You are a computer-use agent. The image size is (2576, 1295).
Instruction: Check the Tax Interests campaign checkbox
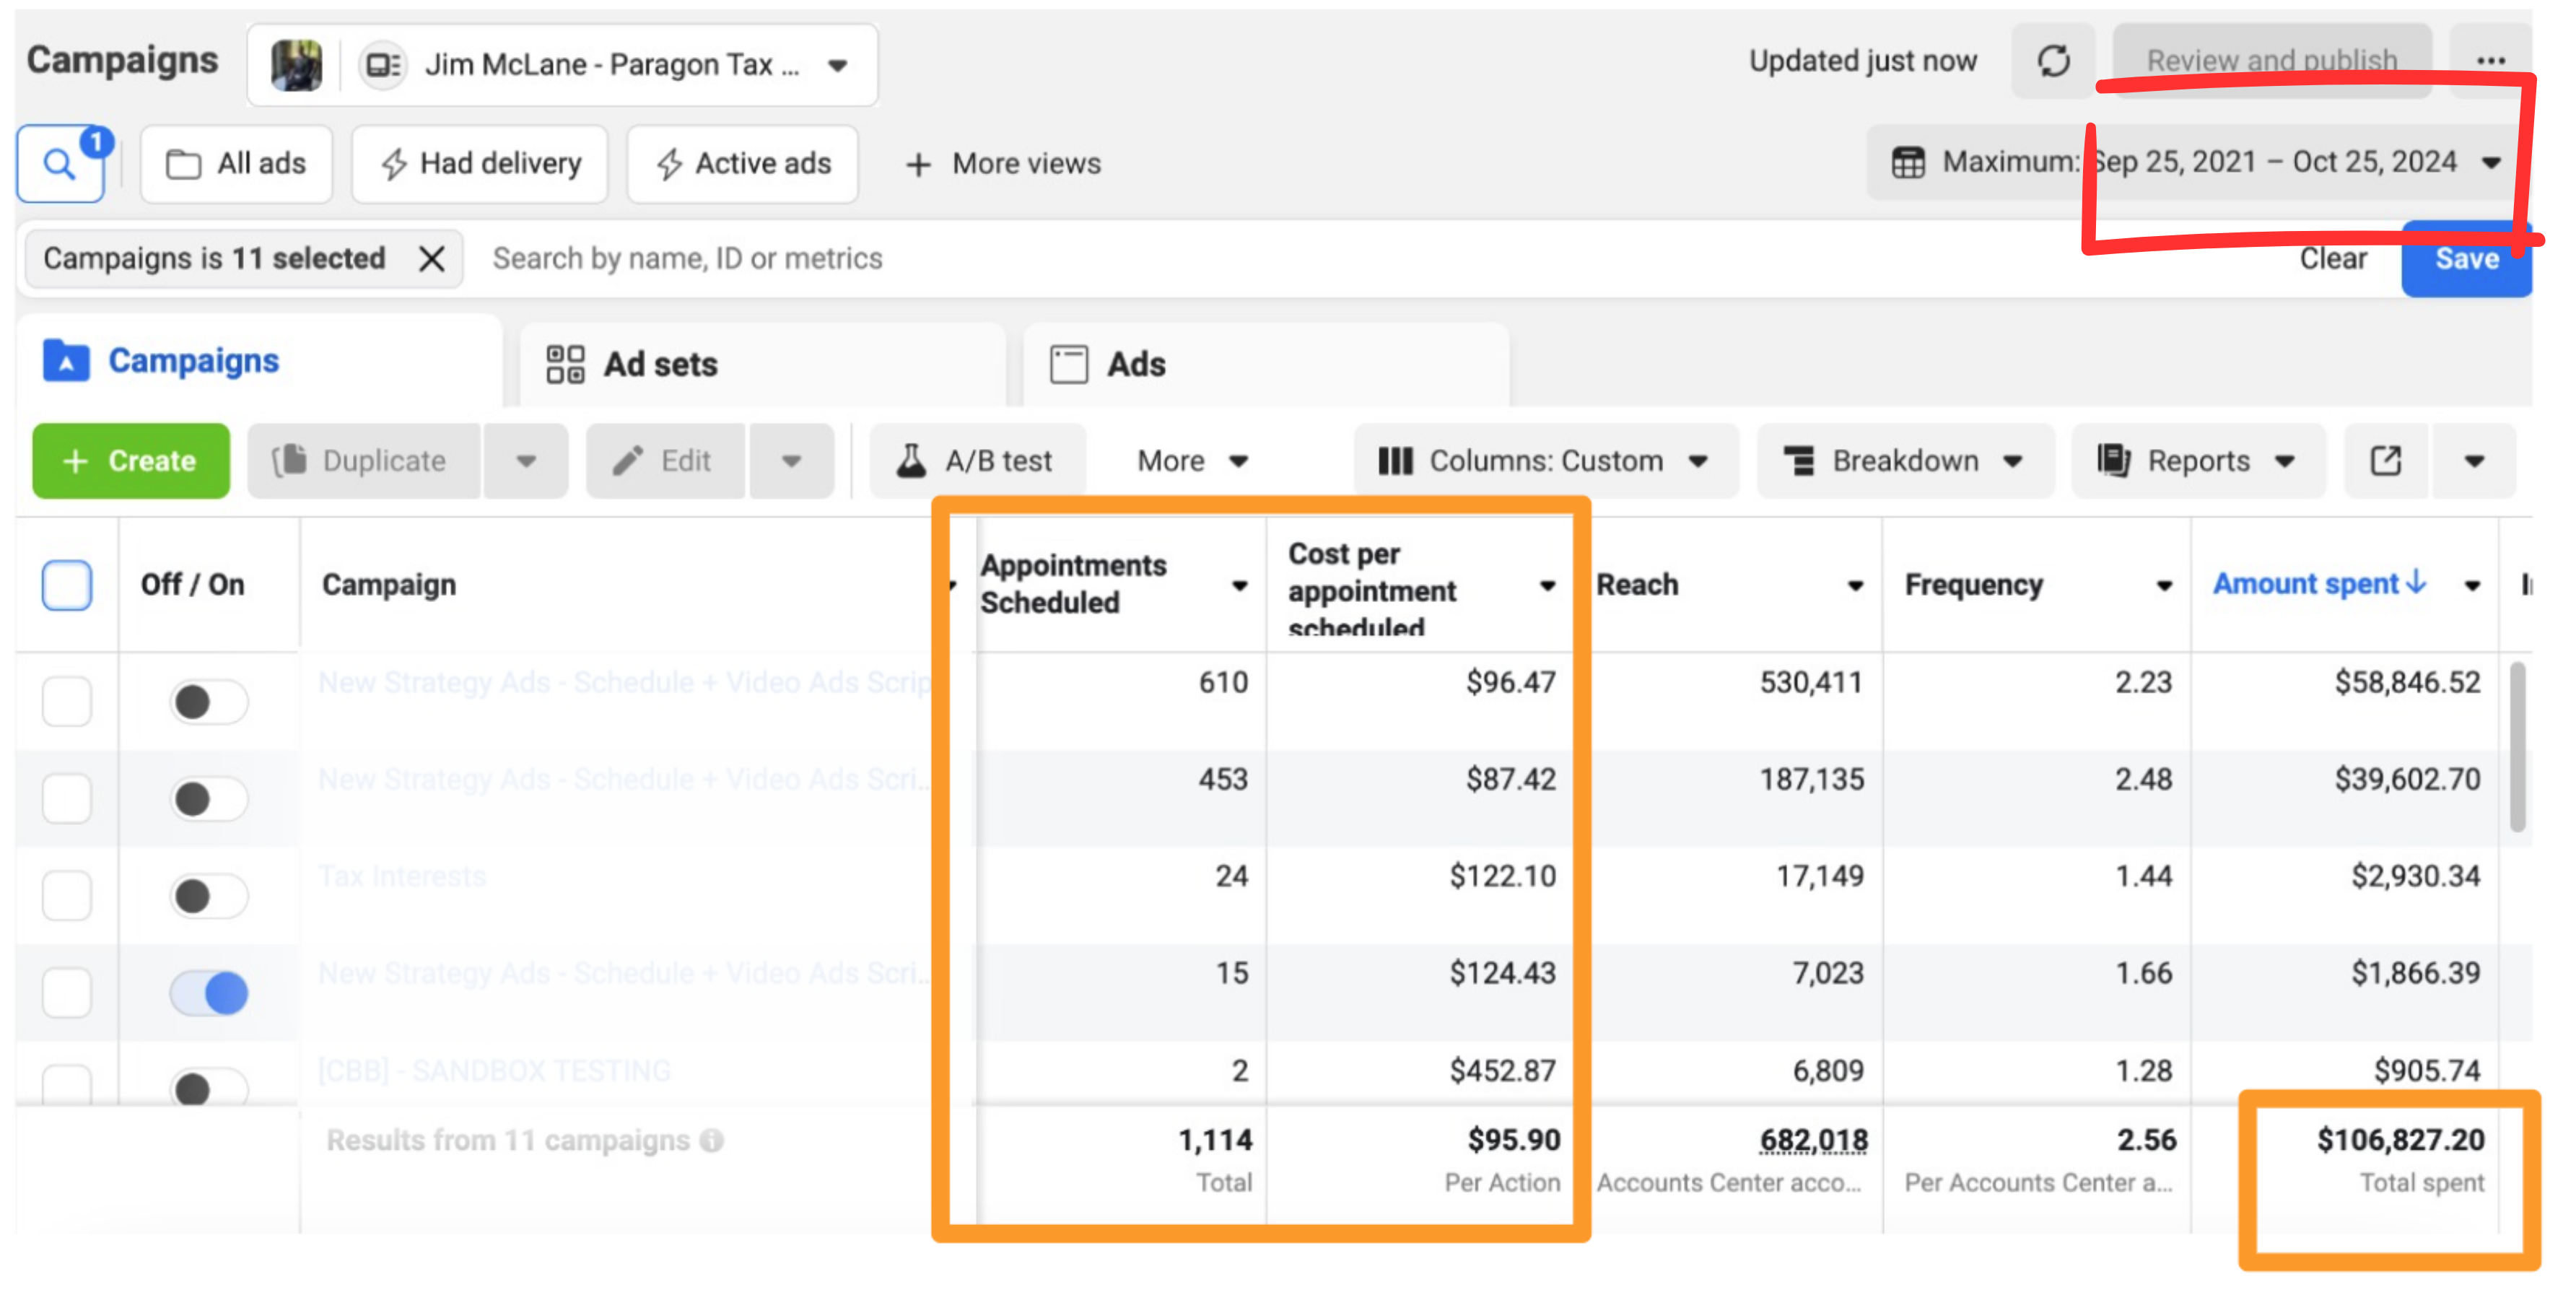click(x=66, y=895)
